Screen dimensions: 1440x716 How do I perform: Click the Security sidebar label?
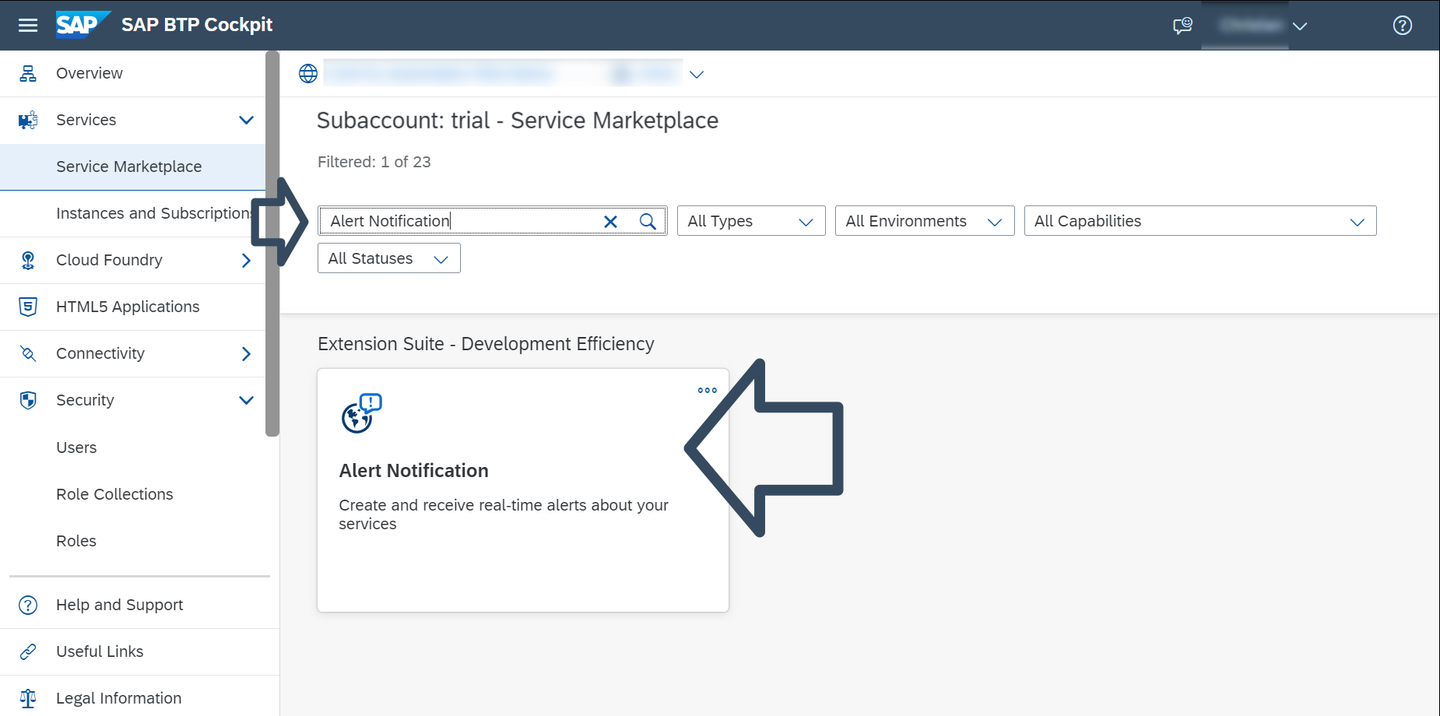[85, 400]
